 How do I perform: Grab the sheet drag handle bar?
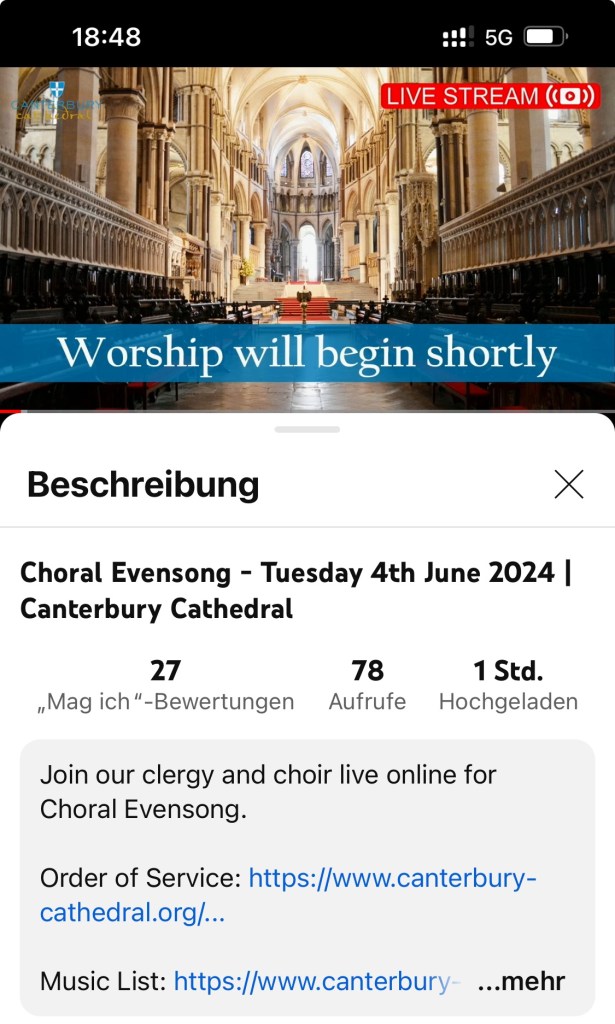click(x=307, y=429)
